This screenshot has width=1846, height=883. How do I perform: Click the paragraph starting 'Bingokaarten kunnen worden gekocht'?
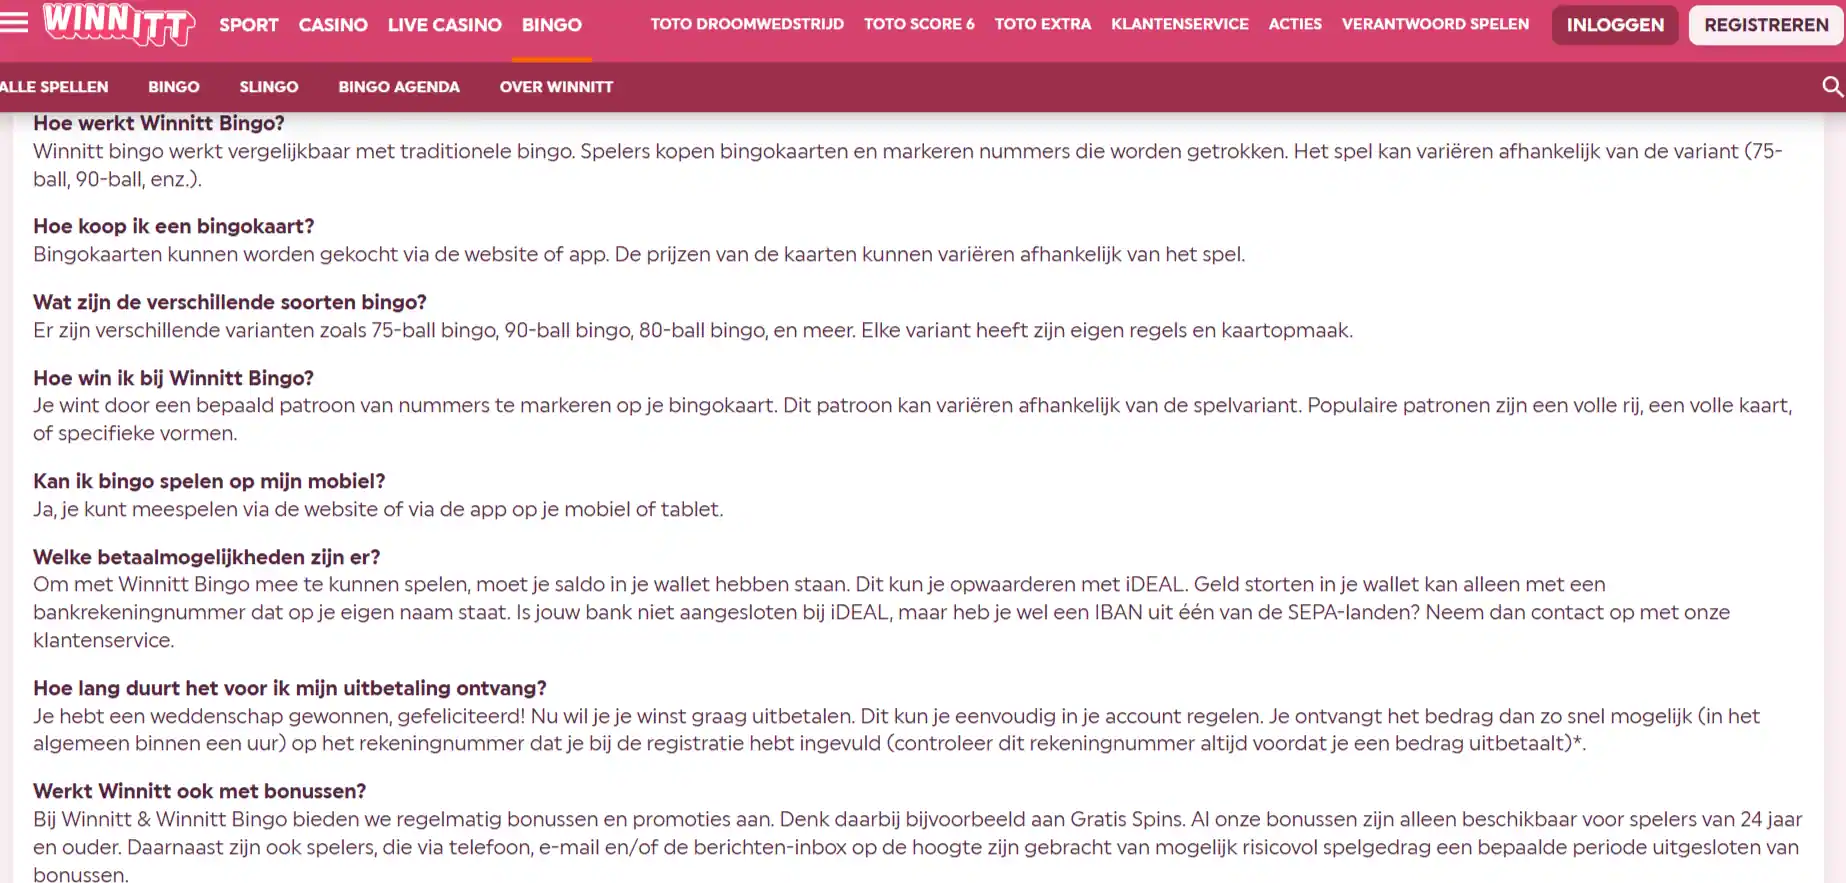coord(639,254)
